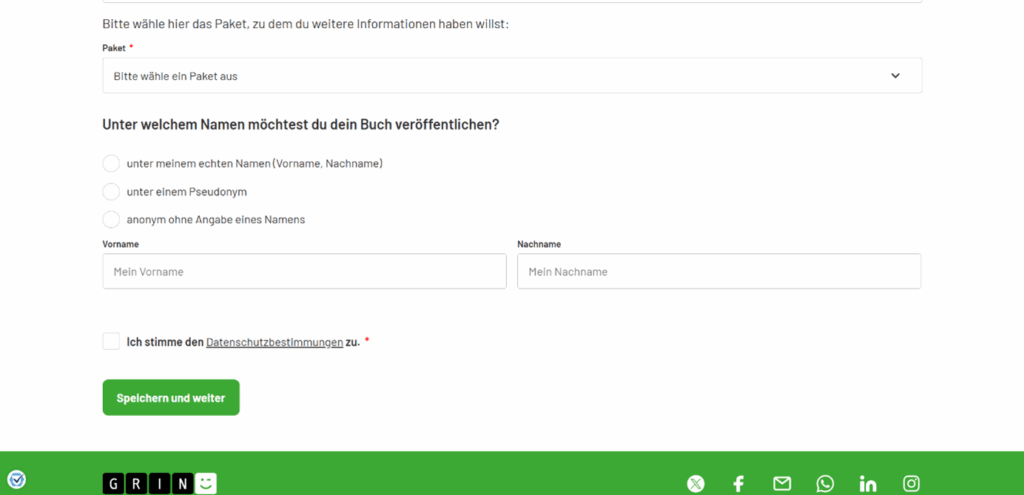Open the Datenschutzbestimmungen link

[x=274, y=342]
